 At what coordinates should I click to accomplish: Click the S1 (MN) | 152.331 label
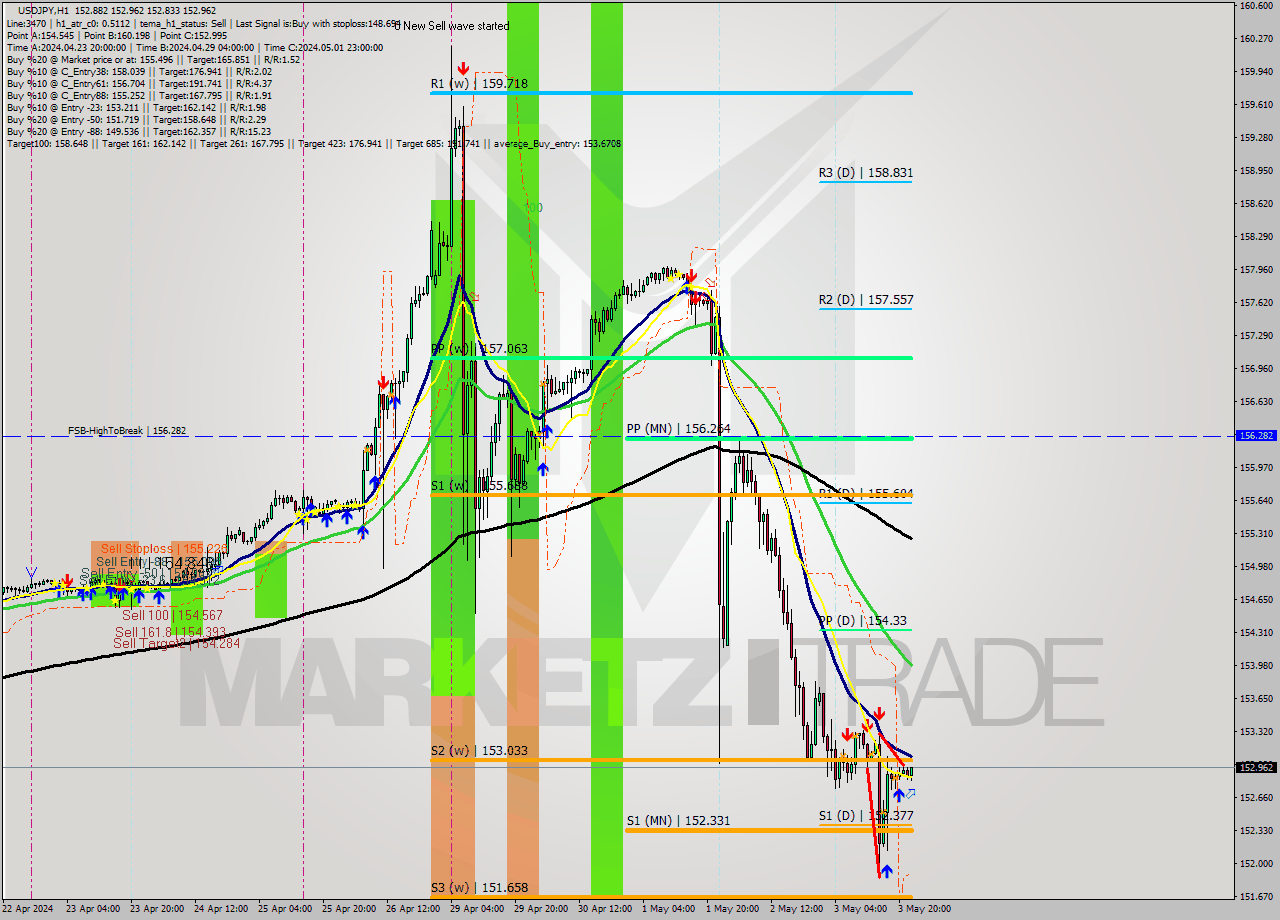click(x=678, y=821)
